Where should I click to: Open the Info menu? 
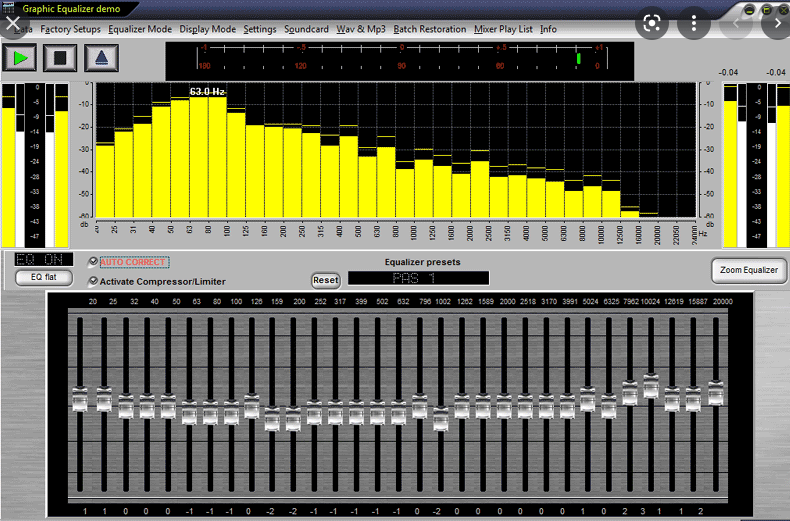click(548, 29)
